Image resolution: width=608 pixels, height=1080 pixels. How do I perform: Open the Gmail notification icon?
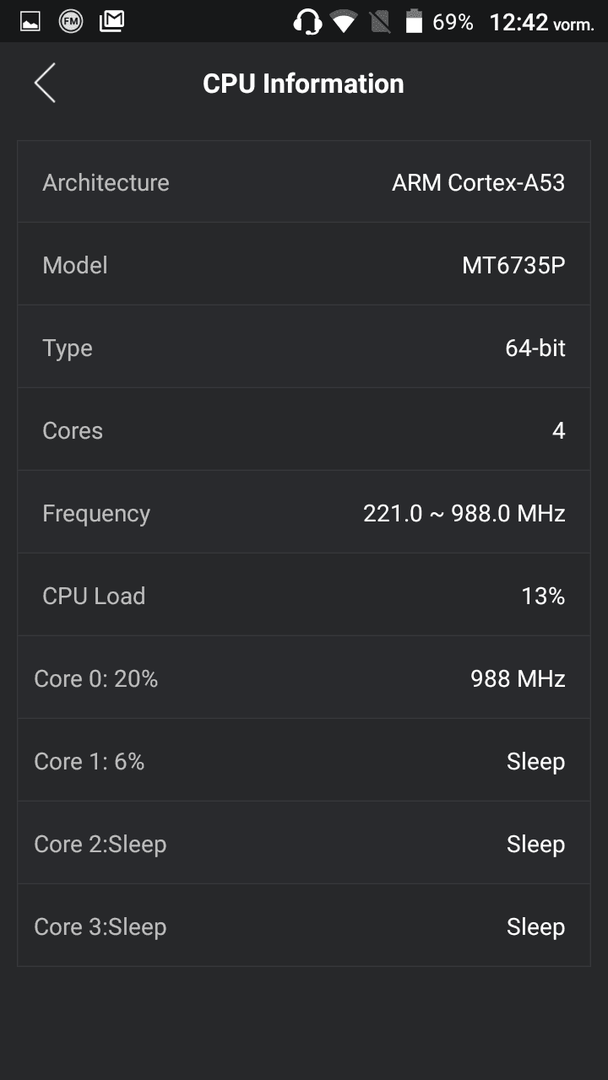point(112,22)
